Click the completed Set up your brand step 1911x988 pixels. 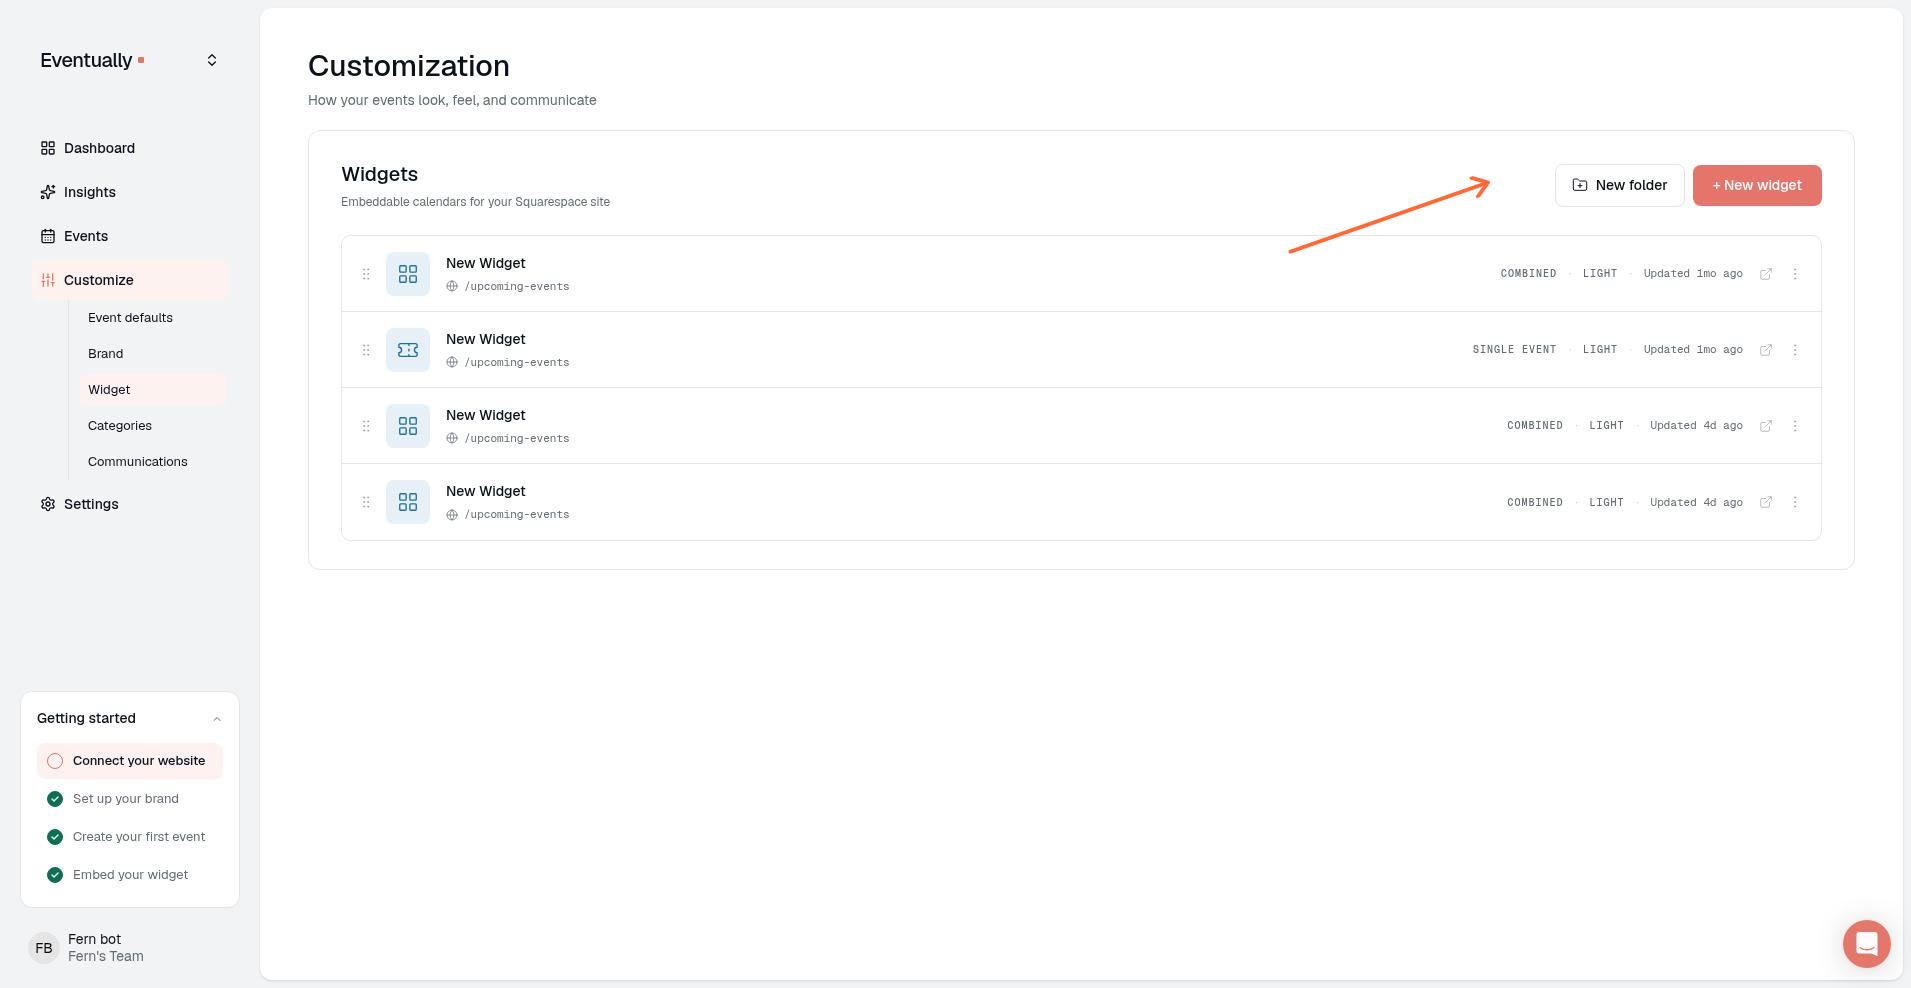(130, 799)
